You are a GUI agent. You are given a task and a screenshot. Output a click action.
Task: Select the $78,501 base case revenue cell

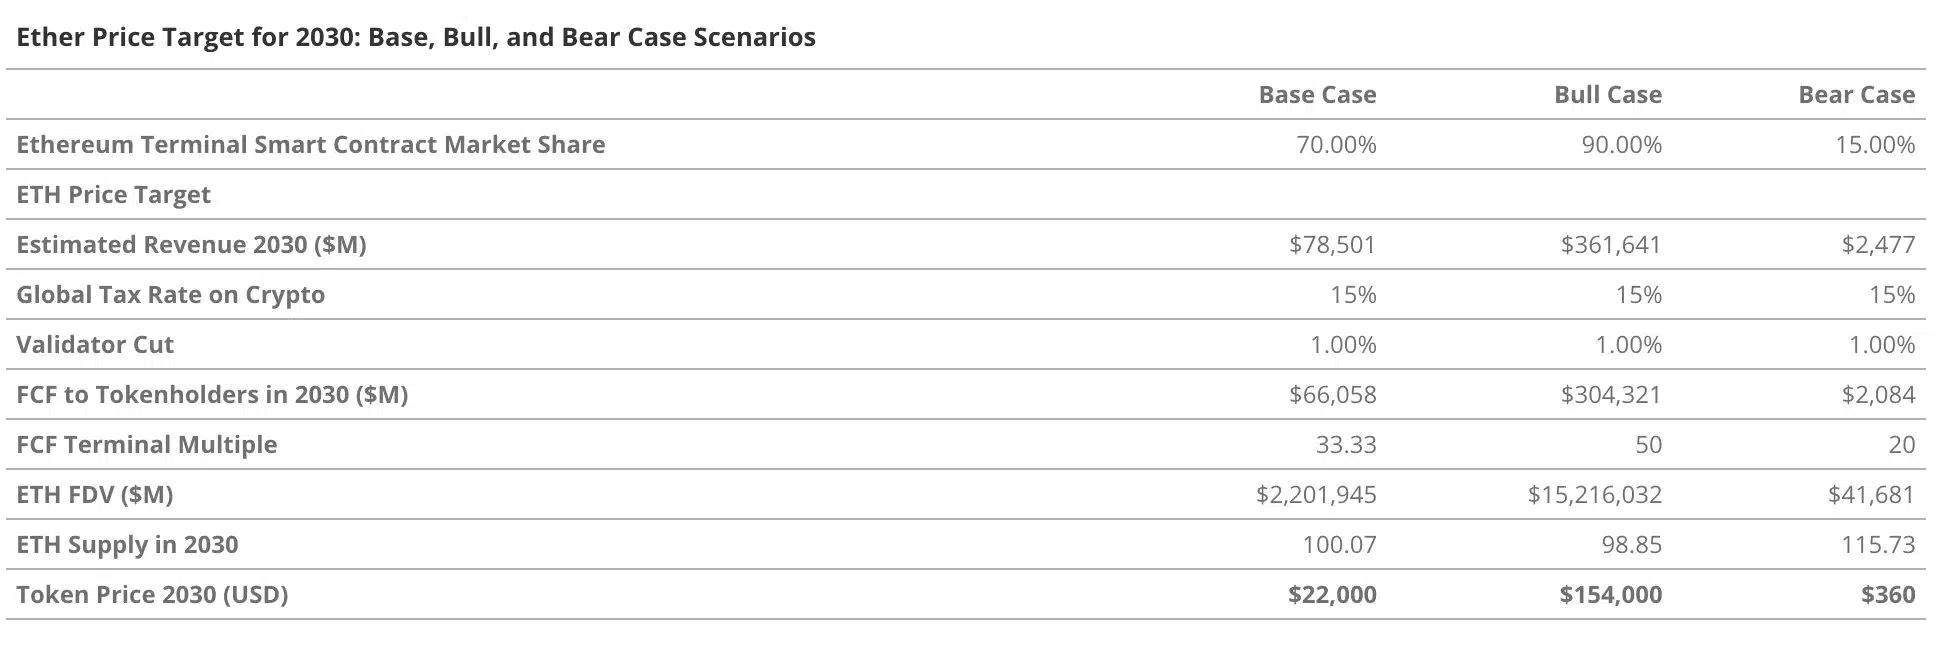point(1332,245)
